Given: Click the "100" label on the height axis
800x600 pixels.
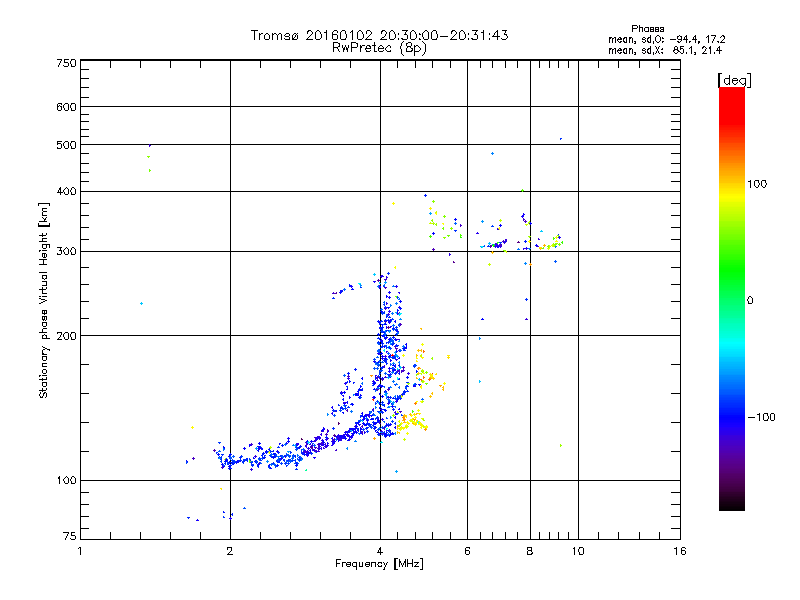Looking at the screenshot, I should tap(66, 481).
